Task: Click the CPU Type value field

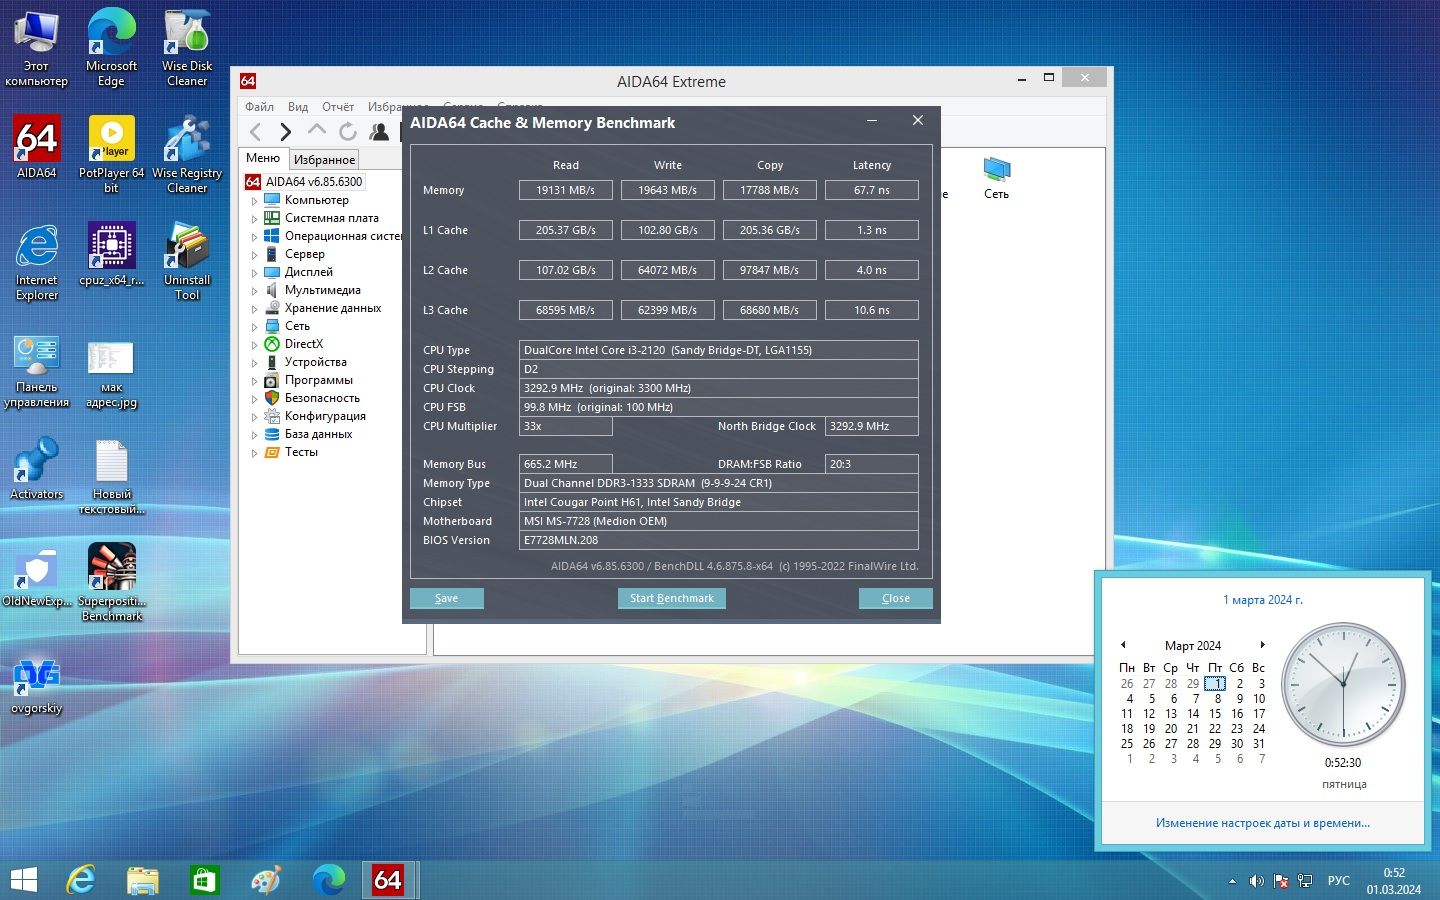Action: [x=719, y=350]
